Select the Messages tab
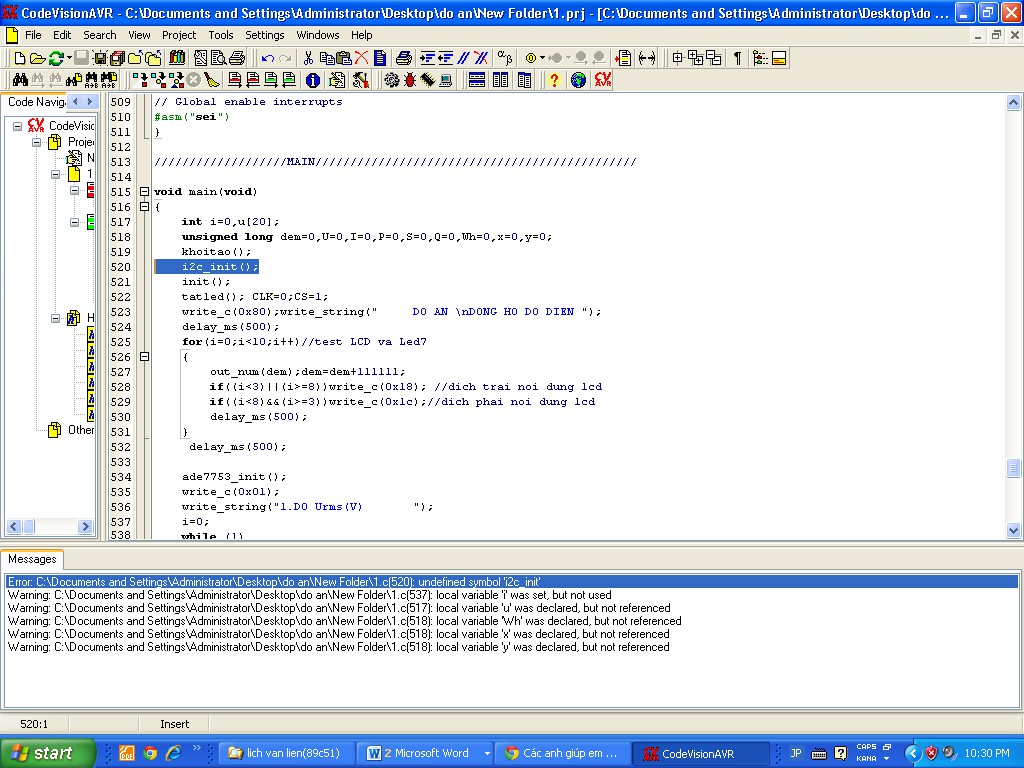Screen dimensions: 1024x768 coord(32,559)
